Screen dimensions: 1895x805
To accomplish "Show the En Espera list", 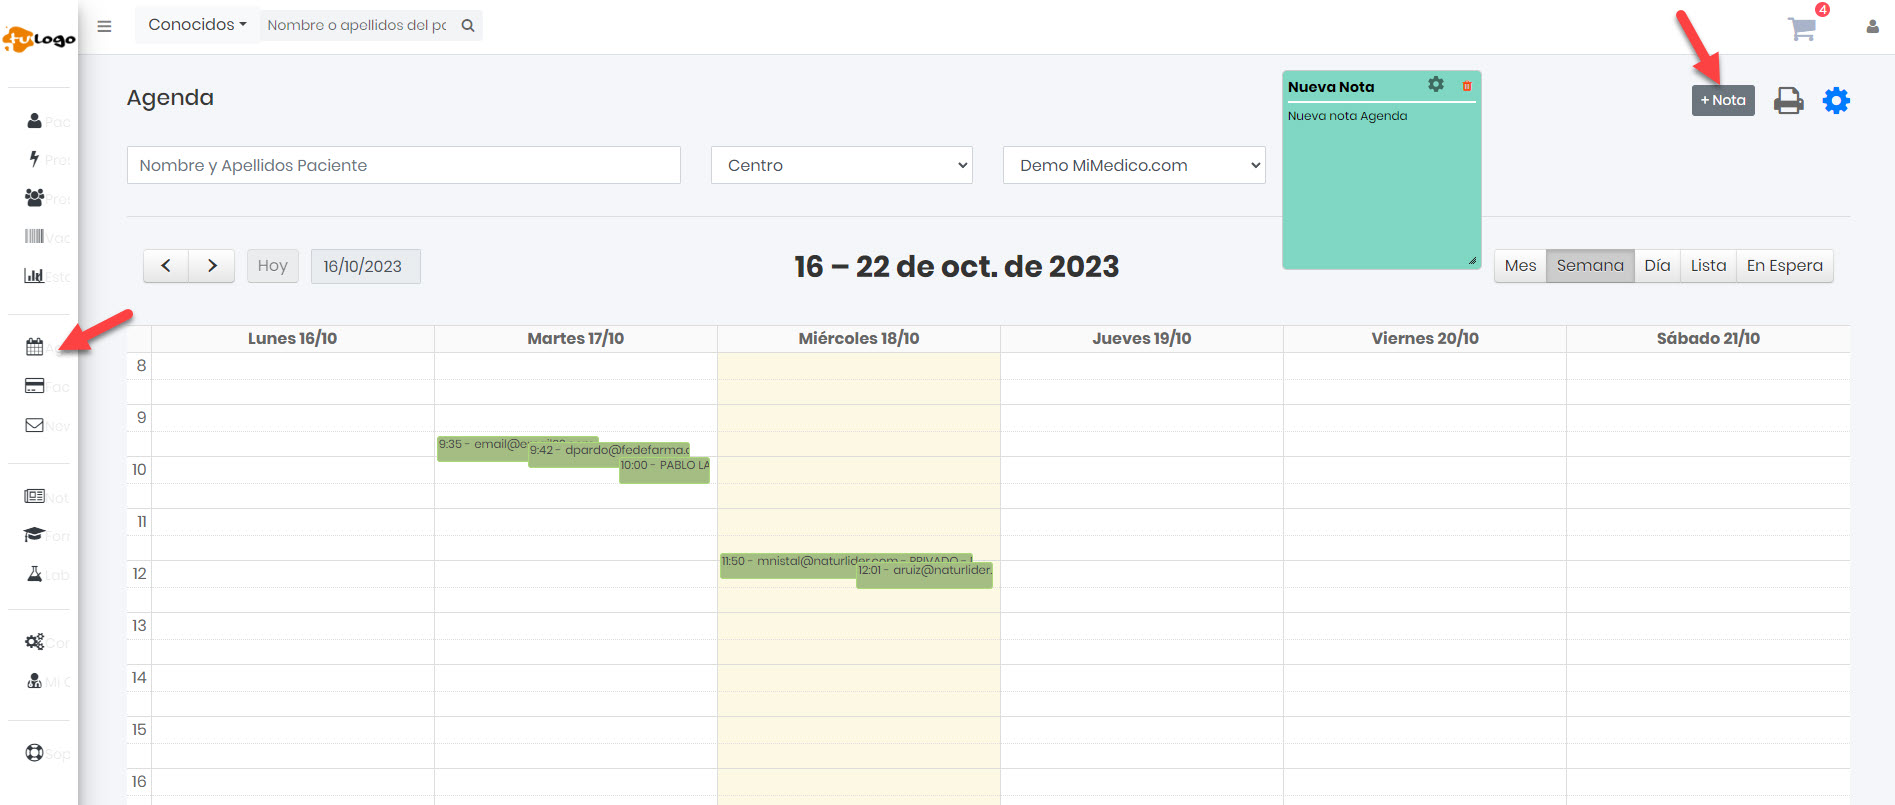I will click(x=1784, y=266).
